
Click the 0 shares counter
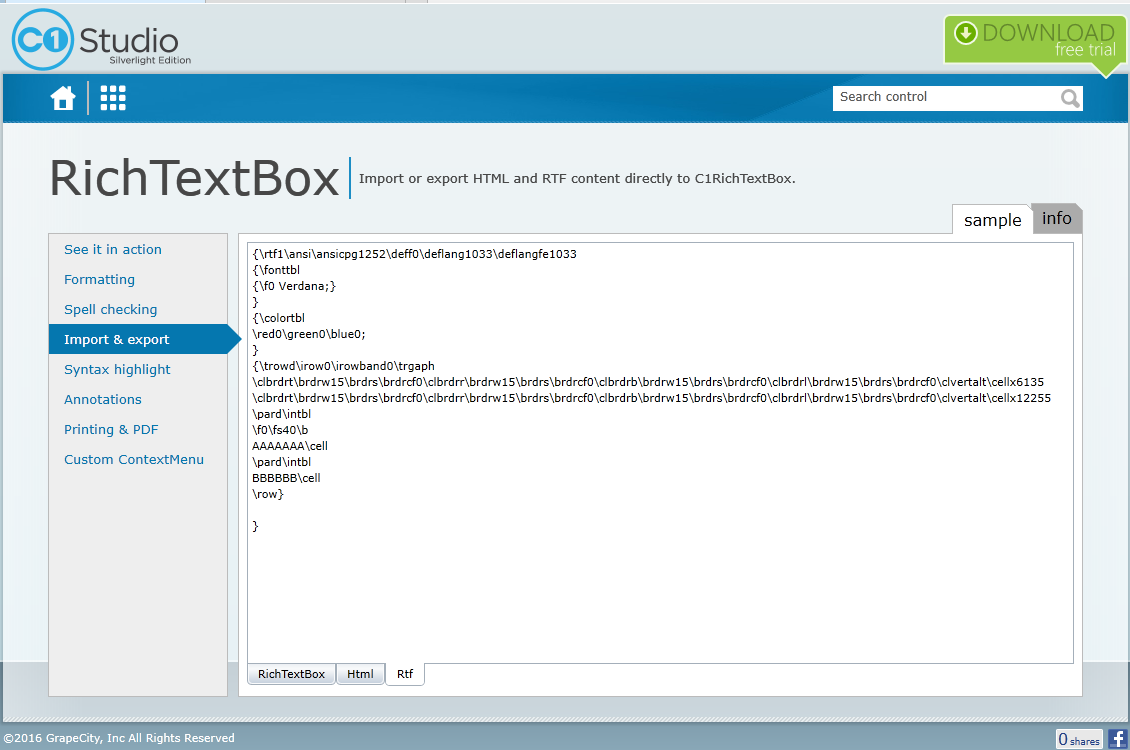pos(1079,739)
